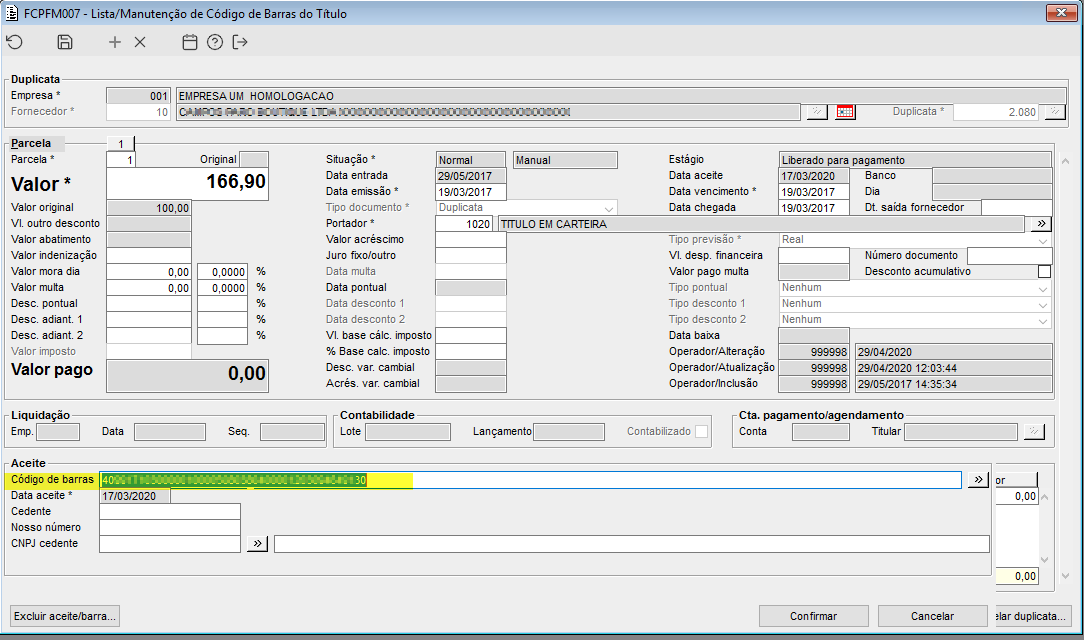
Task: Click the Cancelar button
Action: (932, 616)
